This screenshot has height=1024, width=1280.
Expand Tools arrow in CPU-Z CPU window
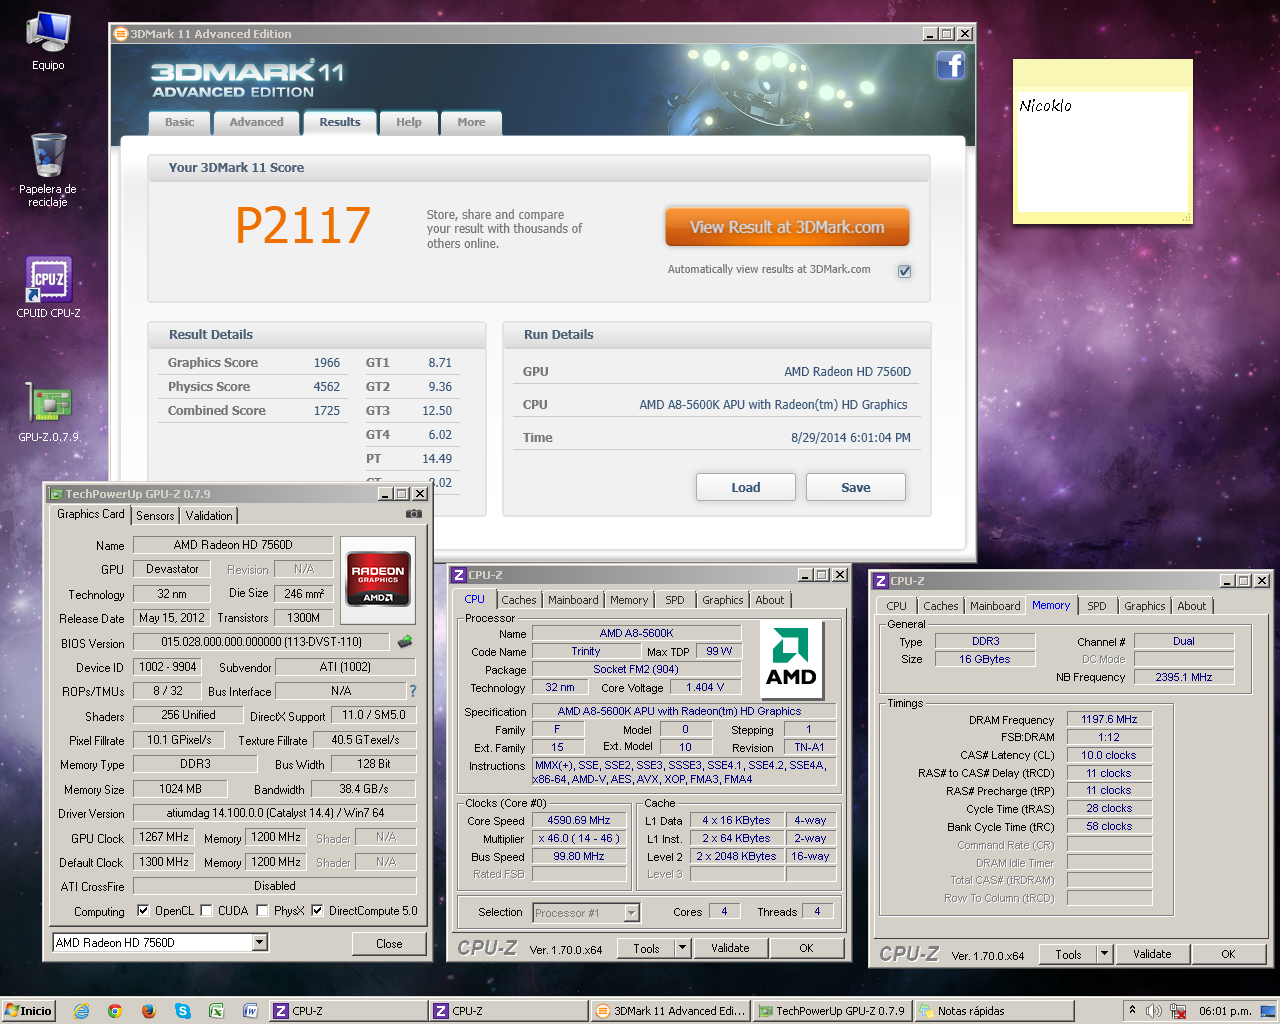point(682,948)
